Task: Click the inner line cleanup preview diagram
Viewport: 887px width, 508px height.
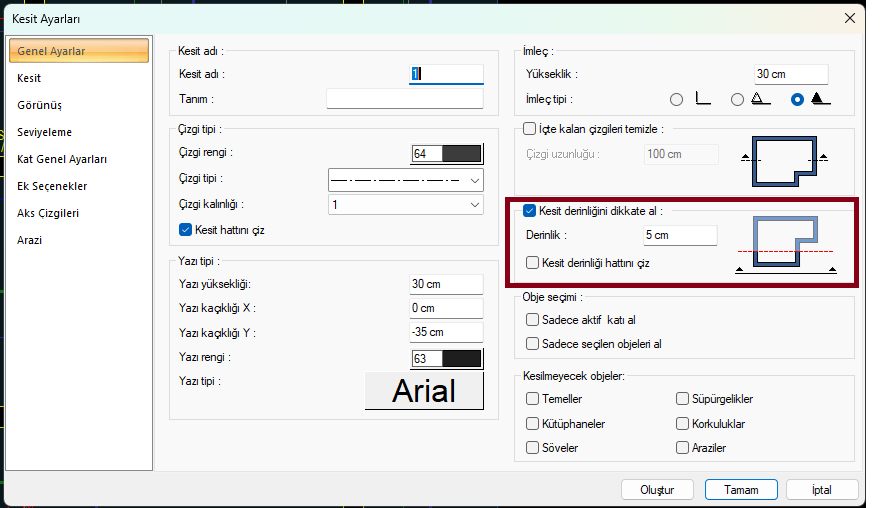Action: click(784, 161)
